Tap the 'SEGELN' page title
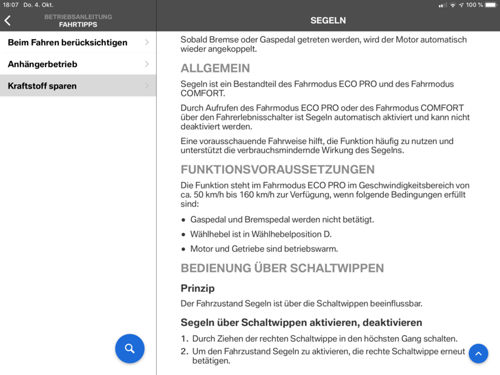The image size is (500, 375). click(x=328, y=21)
